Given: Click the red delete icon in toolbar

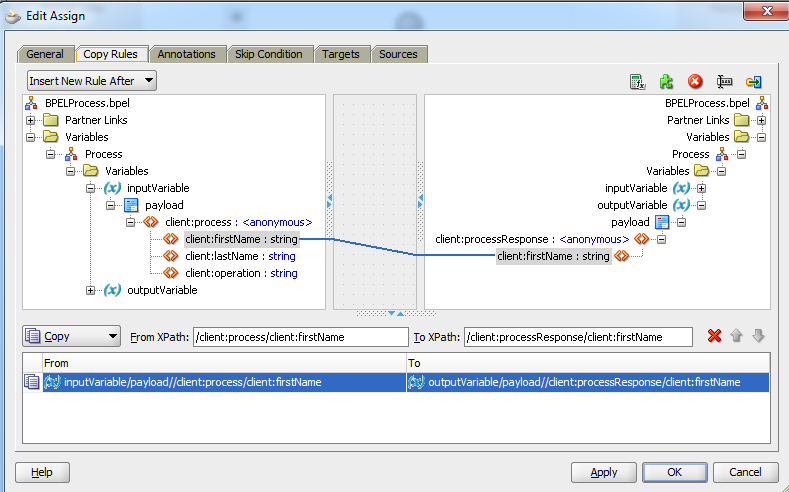Looking at the screenshot, I should [x=695, y=81].
